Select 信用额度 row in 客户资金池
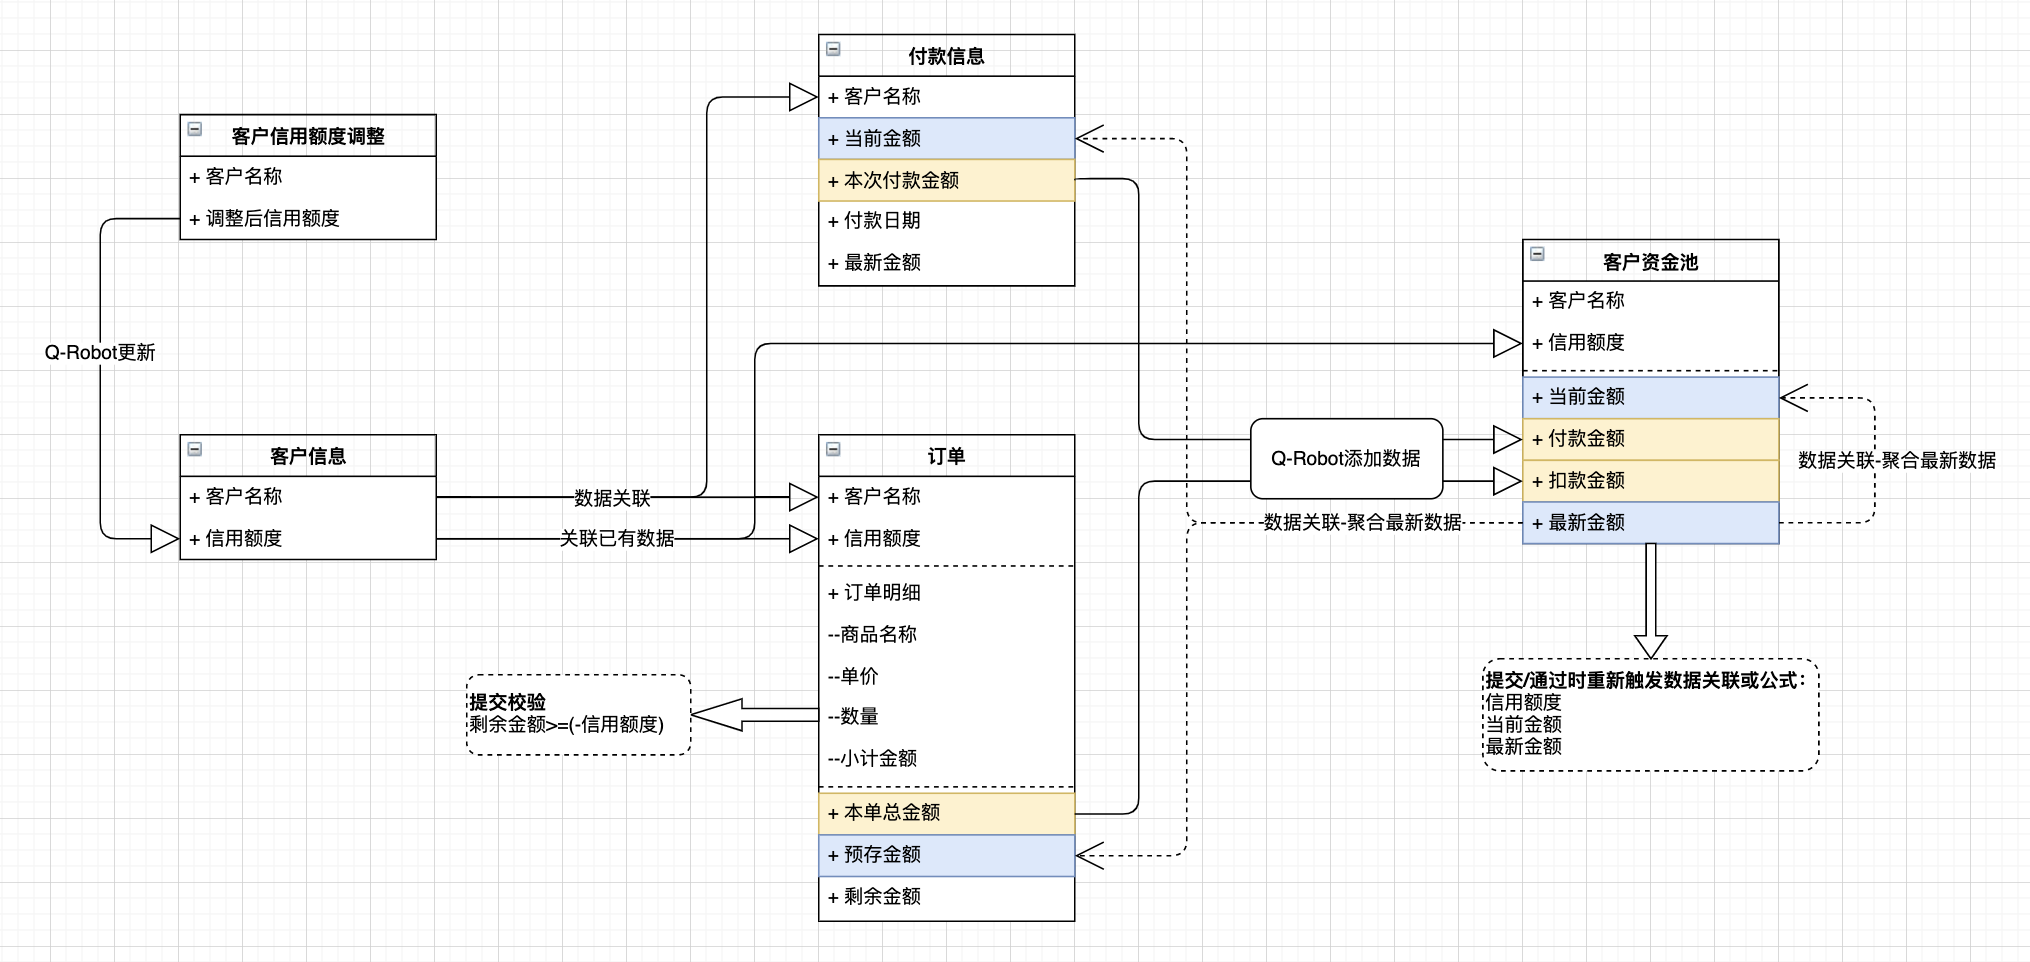This screenshot has width=2030, height=962. click(x=1650, y=343)
